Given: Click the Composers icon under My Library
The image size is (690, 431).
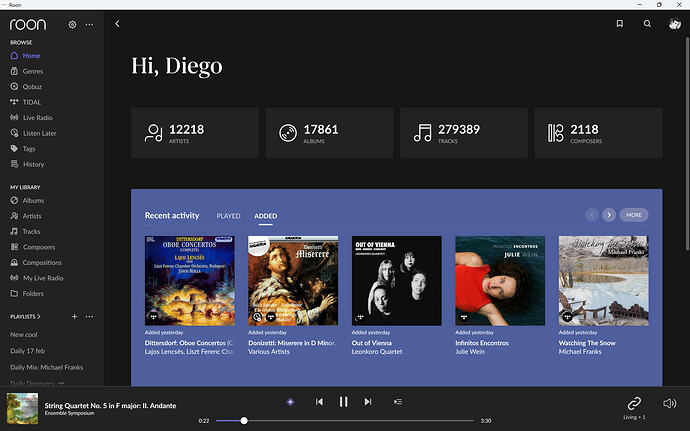Looking at the screenshot, I should pyautogui.click(x=14, y=247).
